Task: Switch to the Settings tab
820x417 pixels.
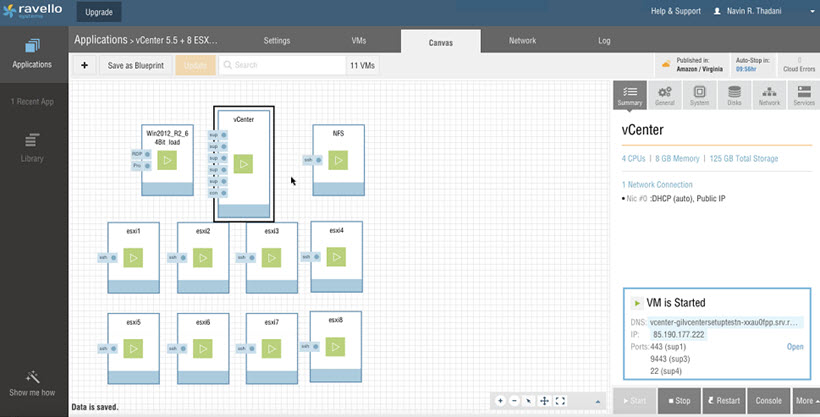Action: [x=277, y=40]
